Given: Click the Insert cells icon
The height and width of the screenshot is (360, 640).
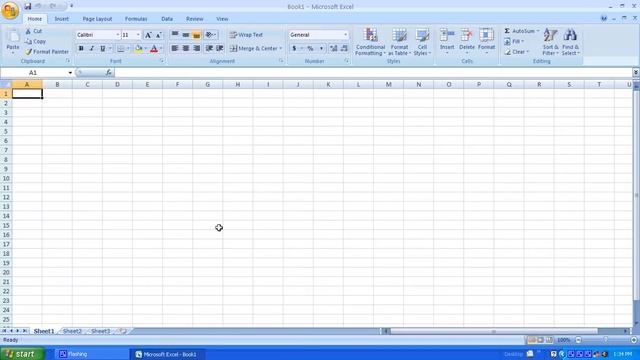Looking at the screenshot, I should (x=447, y=36).
